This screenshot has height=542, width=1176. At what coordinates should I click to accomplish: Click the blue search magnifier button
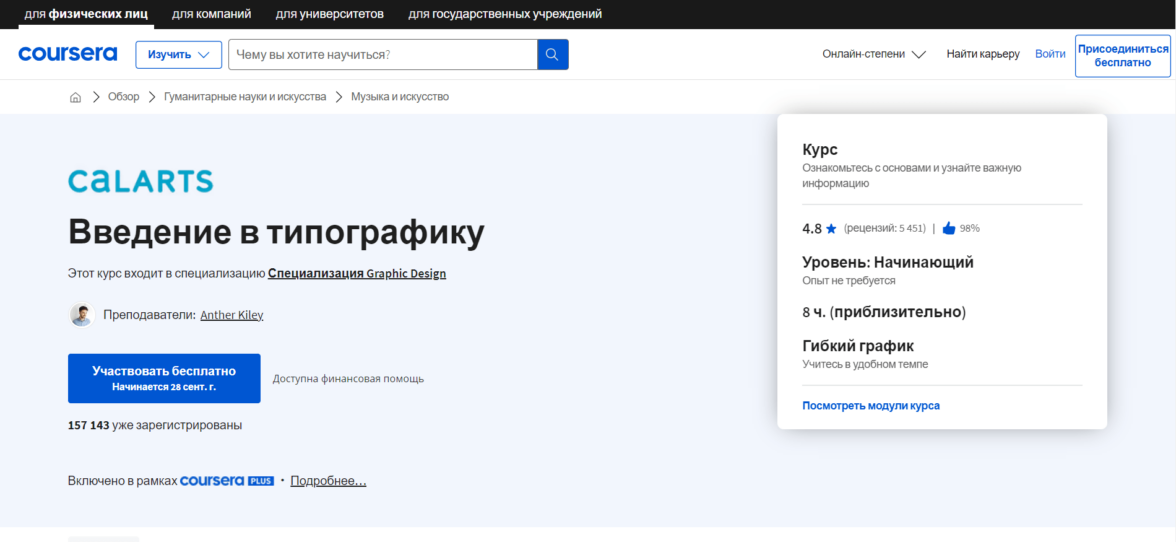point(552,54)
